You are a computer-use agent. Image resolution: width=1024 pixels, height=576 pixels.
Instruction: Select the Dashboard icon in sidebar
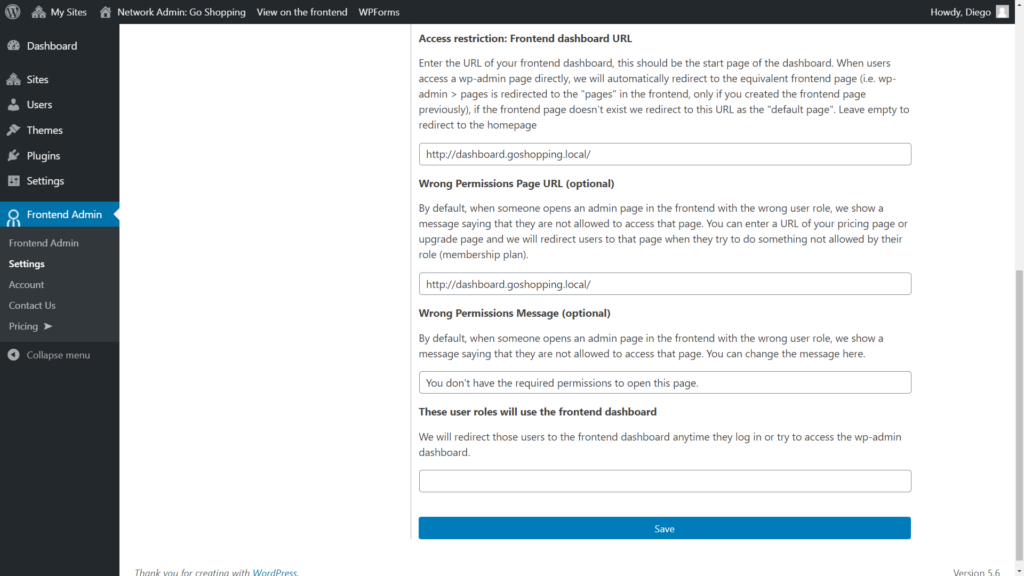[13, 45]
